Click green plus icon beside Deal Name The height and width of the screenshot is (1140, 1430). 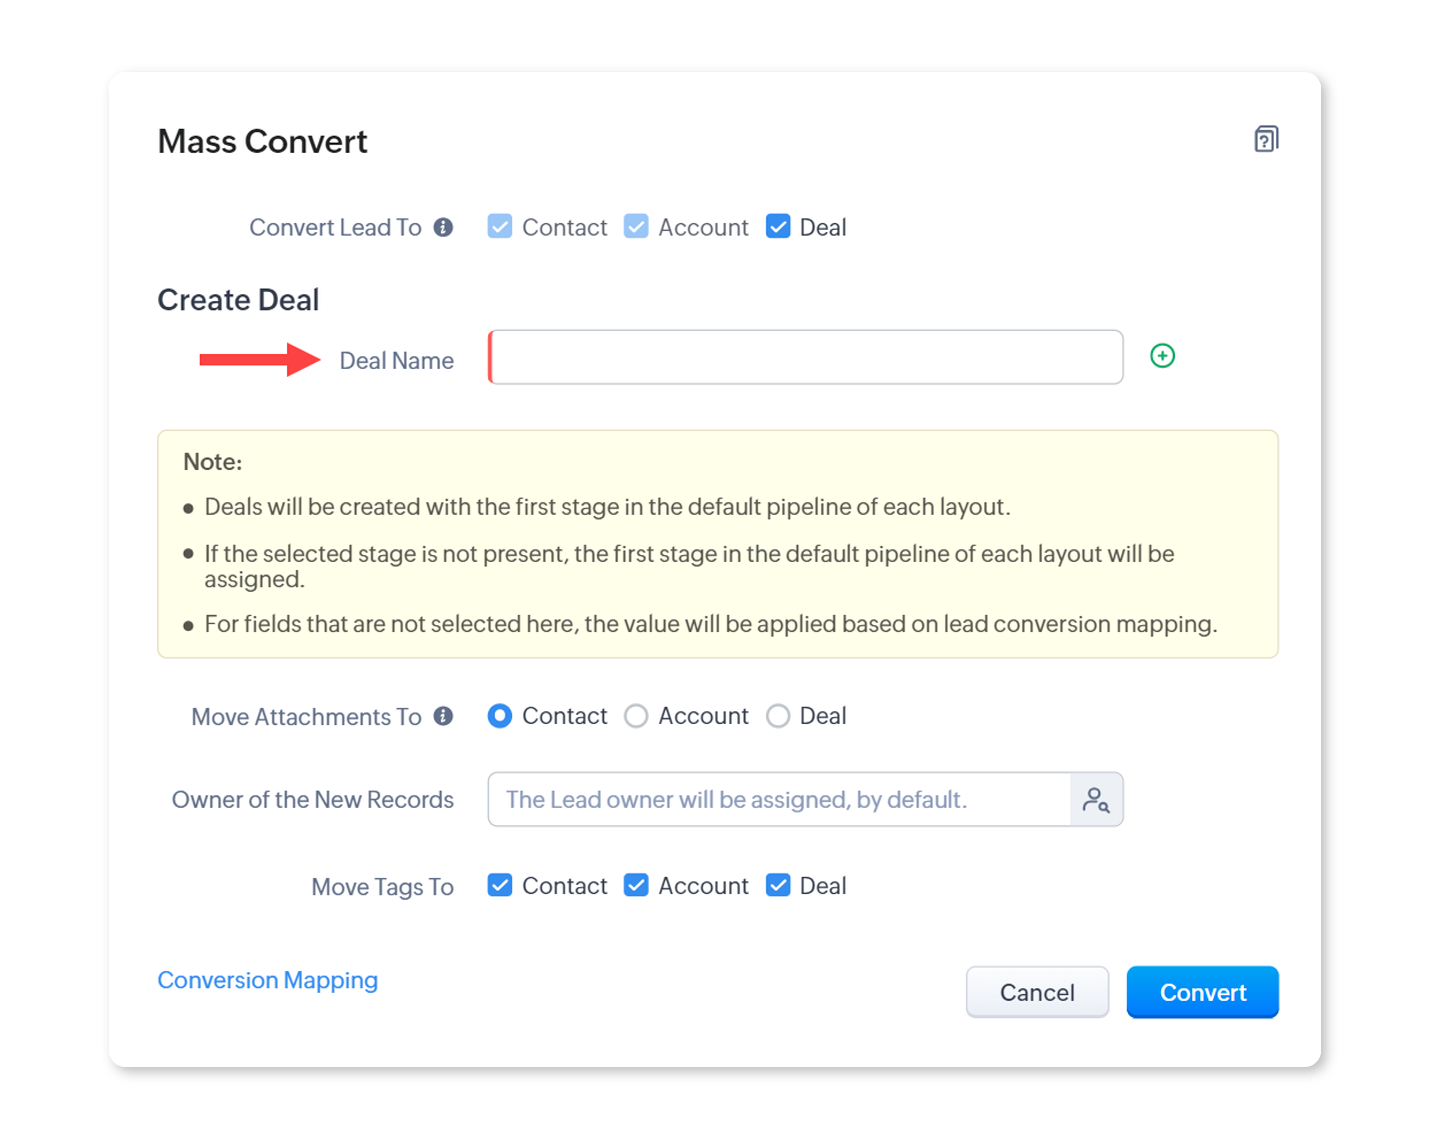pos(1162,356)
